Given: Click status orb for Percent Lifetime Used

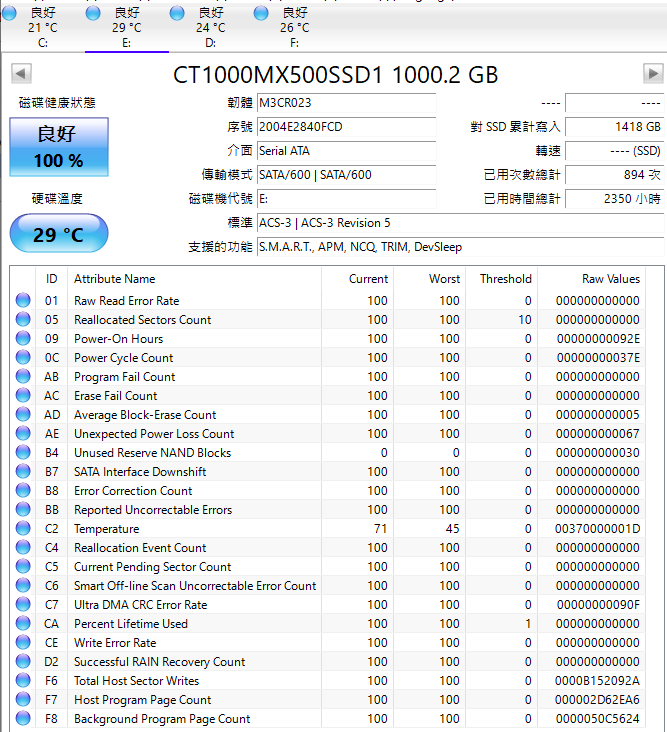Looking at the screenshot, I should coord(23,623).
